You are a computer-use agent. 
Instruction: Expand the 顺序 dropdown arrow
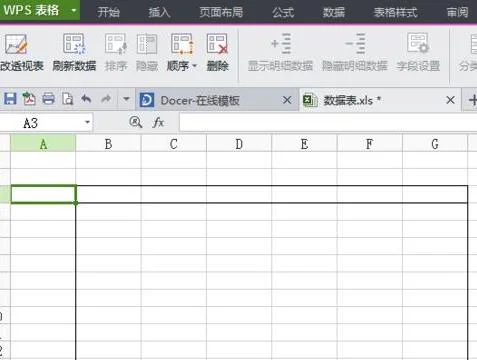194,66
